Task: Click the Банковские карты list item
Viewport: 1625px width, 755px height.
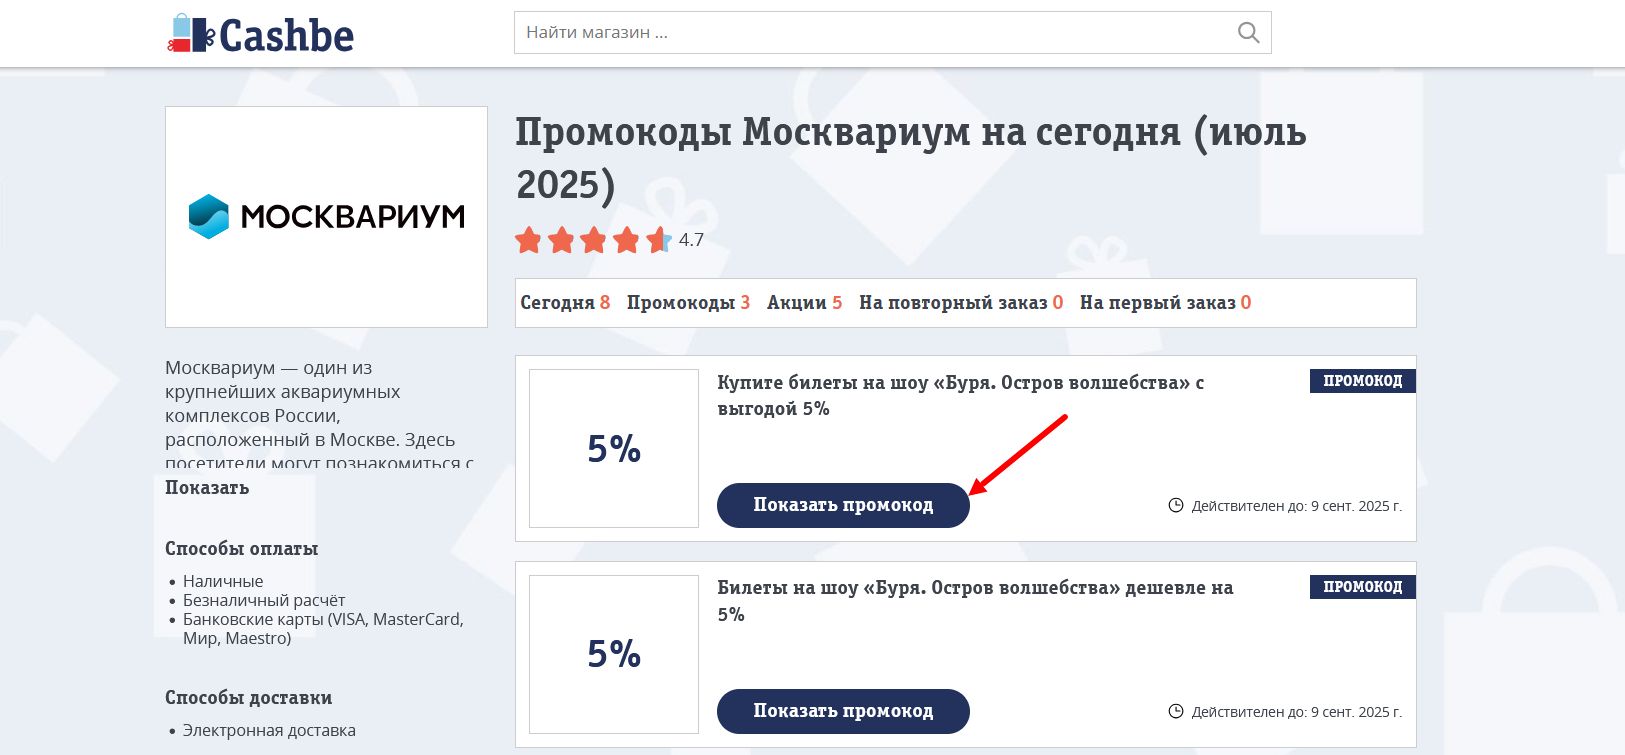Action: click(x=323, y=629)
